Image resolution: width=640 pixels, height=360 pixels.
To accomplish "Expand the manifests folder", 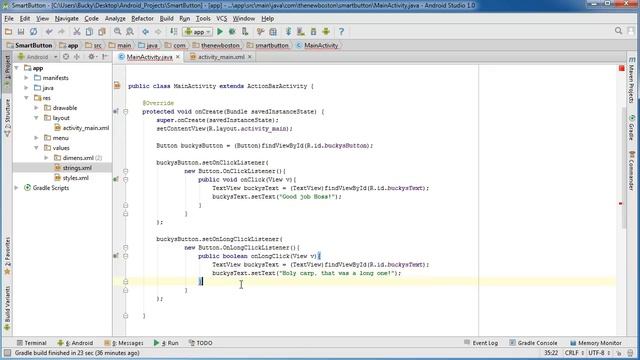I will [x=27, y=78].
